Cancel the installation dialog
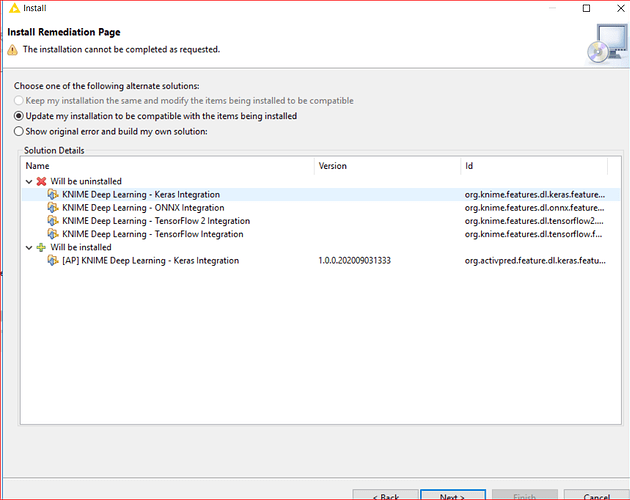The image size is (630, 500). click(597, 495)
